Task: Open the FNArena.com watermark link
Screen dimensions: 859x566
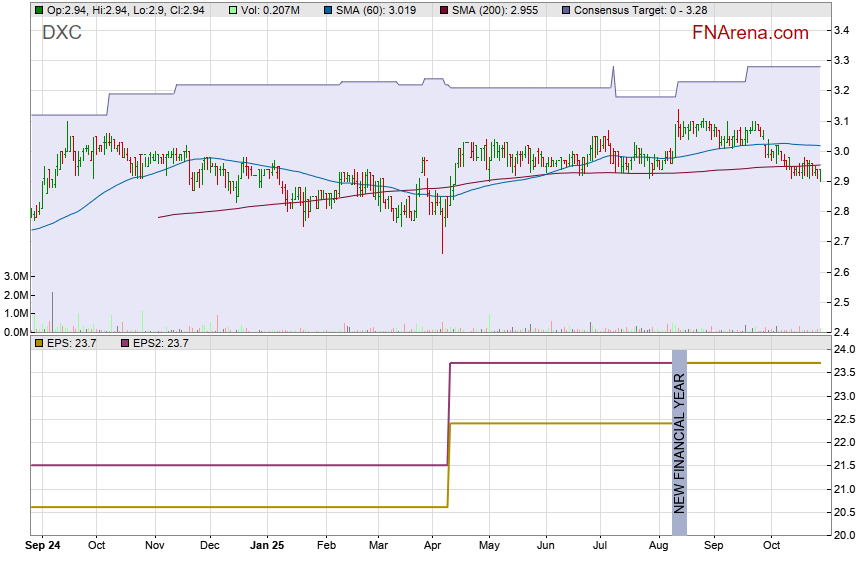Action: (749, 33)
